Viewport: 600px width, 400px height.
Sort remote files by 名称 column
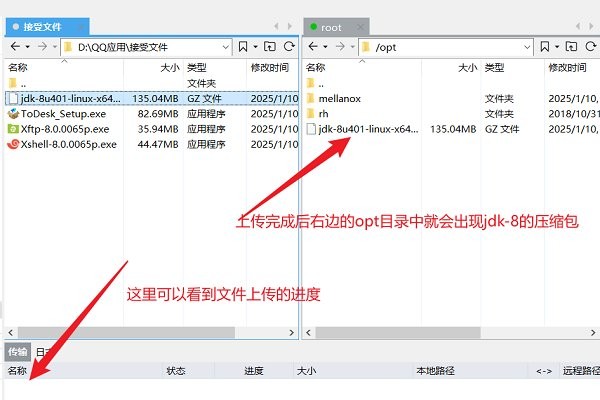pos(362,68)
